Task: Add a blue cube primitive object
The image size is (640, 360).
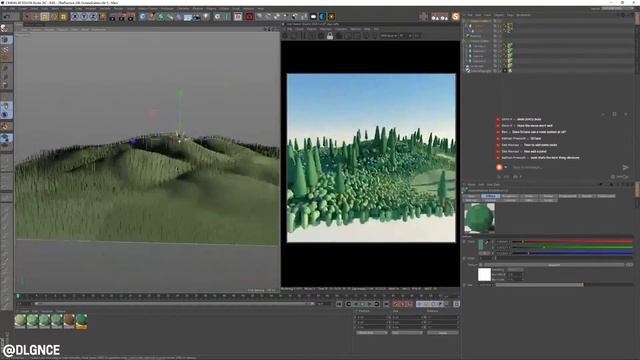Action: [142, 17]
